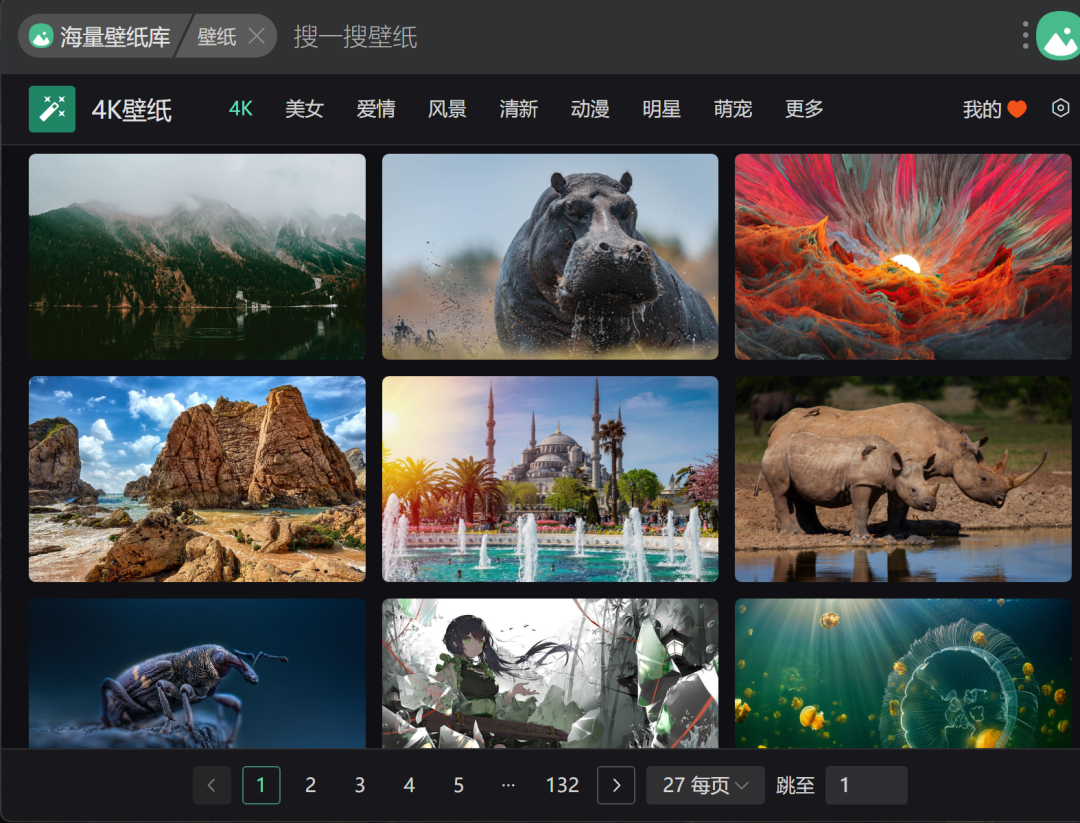
Task: Select the 风景 category tab
Action: (447, 109)
